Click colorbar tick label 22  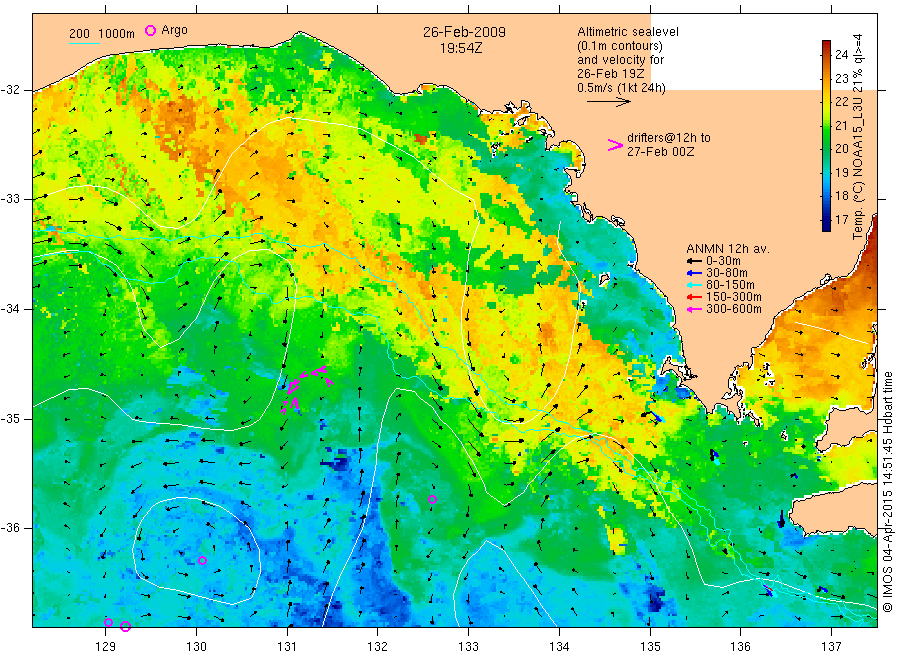[x=841, y=102]
